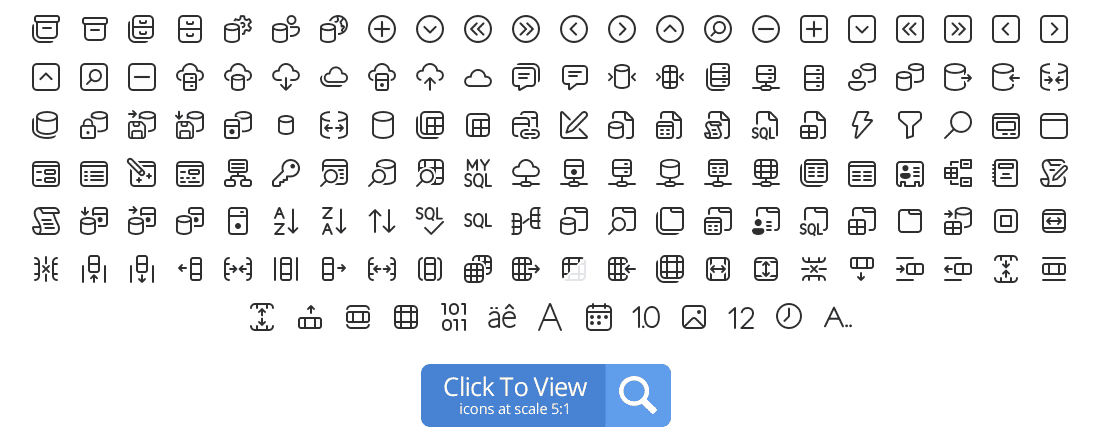Select the MY SQL text icon
This screenshot has width=1100, height=443.
tap(478, 173)
